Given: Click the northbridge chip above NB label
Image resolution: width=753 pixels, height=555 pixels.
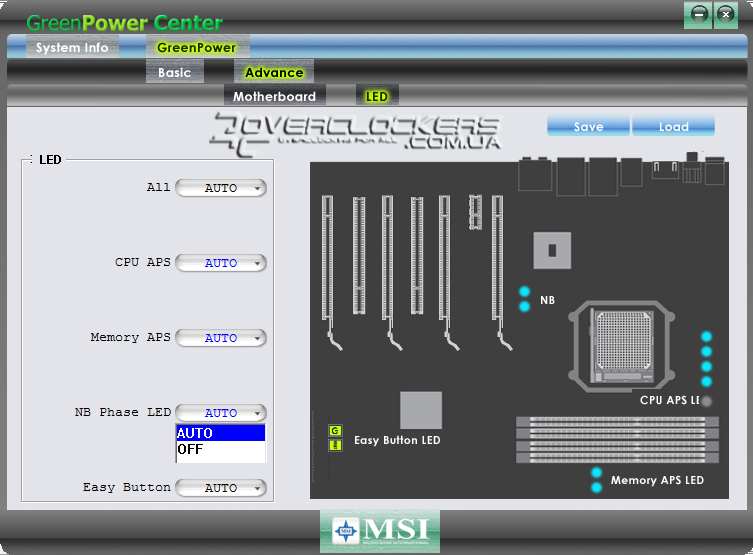Looking at the screenshot, I should [x=552, y=250].
